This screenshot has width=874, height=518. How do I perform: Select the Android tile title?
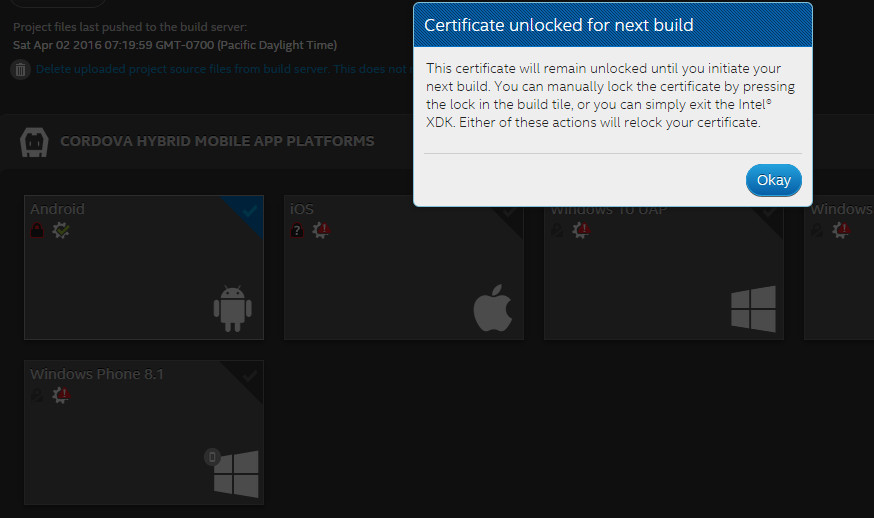click(57, 209)
